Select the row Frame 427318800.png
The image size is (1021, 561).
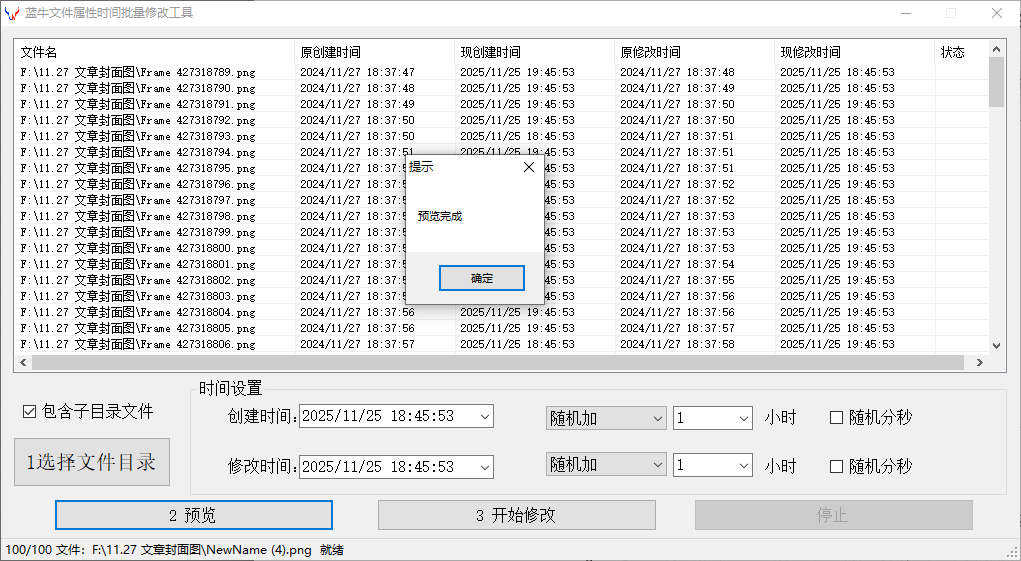(501, 248)
